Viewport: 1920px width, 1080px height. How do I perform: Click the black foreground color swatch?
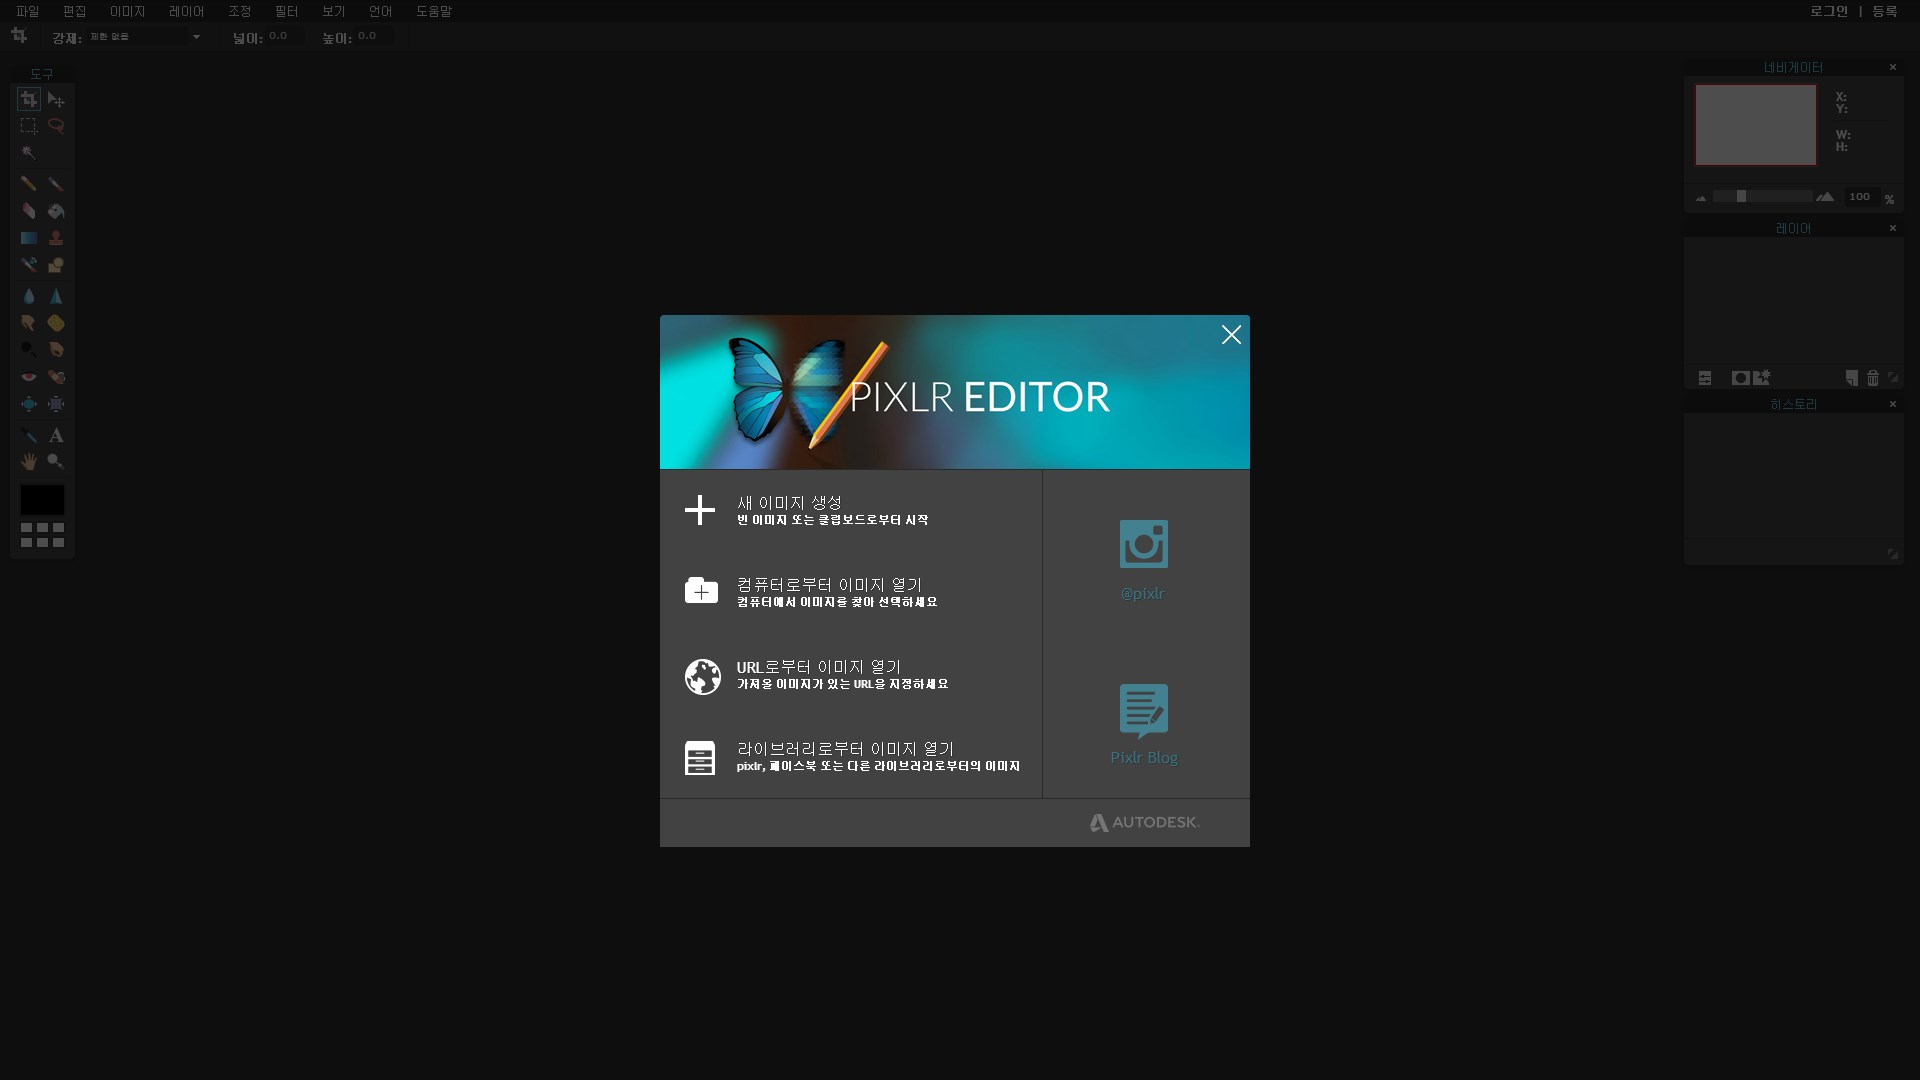pos(42,499)
